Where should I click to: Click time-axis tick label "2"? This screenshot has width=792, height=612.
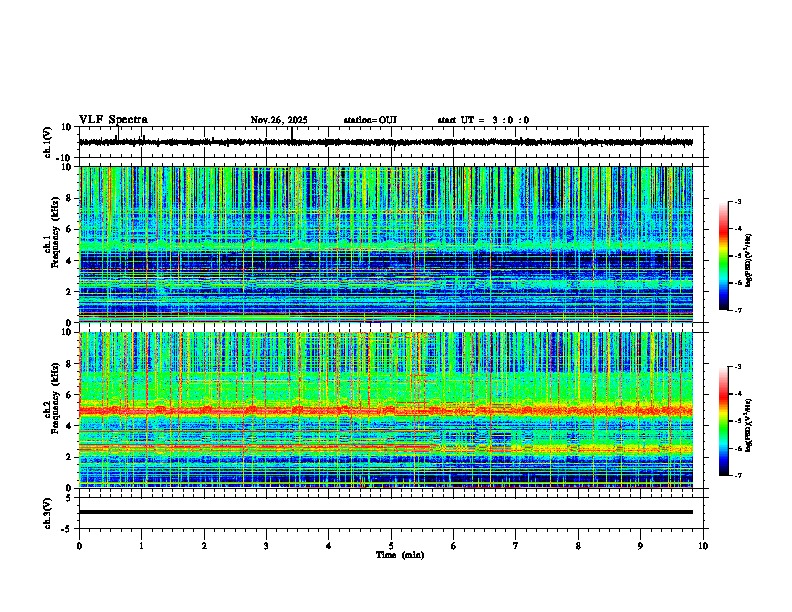coord(204,546)
